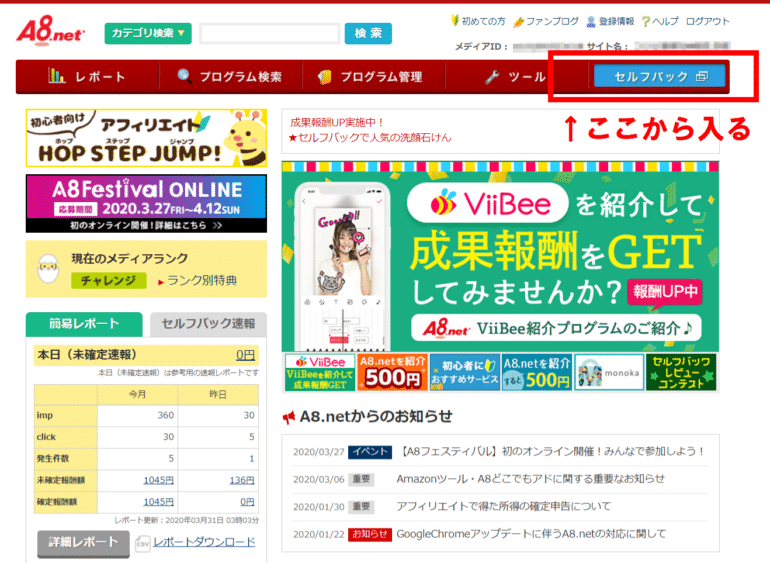Image resolution: width=770 pixels, height=563 pixels.
Task: Click the wrench icon for ツール
Action: click(x=492, y=77)
